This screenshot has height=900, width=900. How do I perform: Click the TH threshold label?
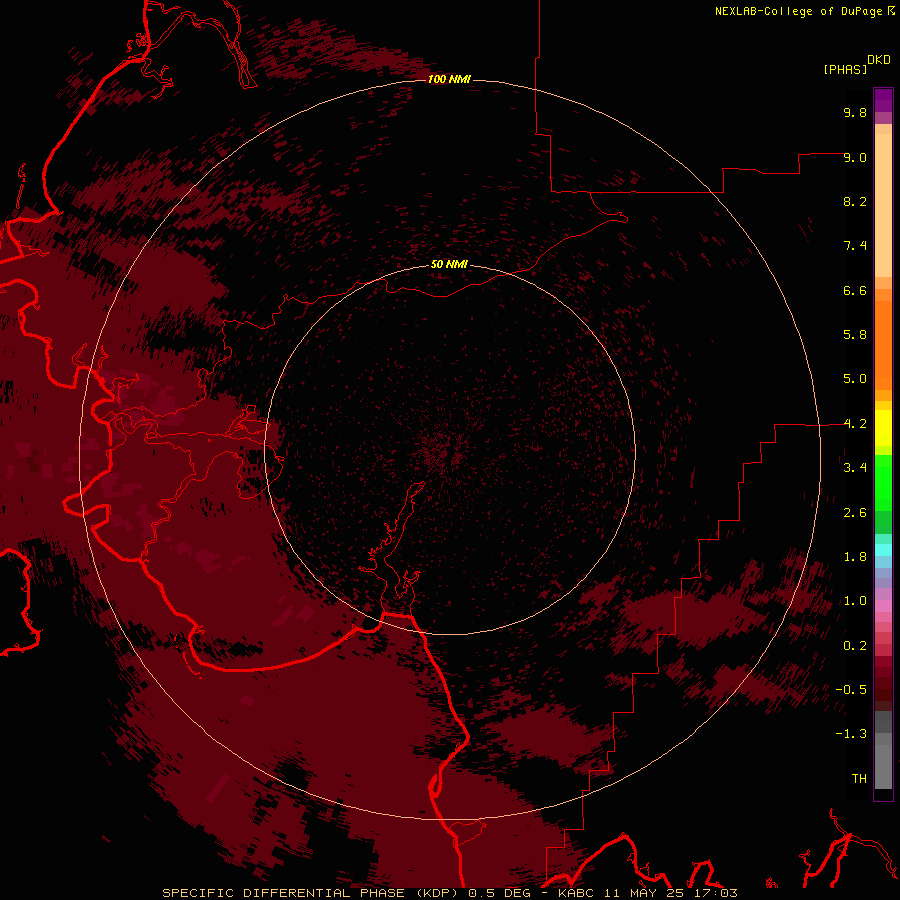859,779
